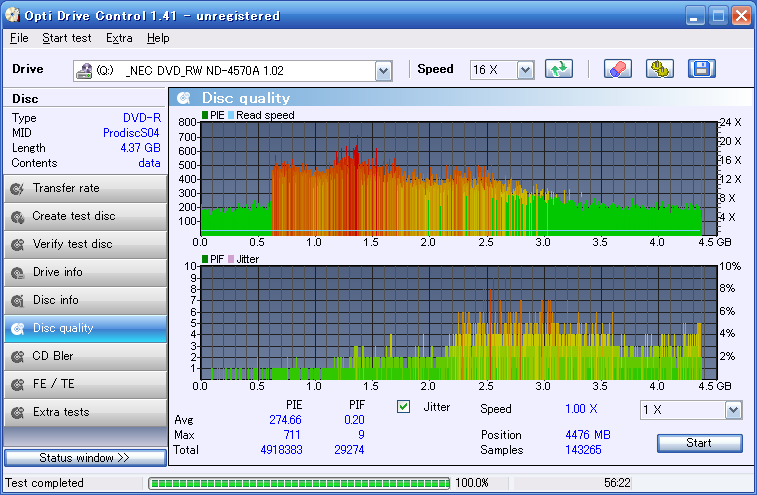This screenshot has width=757, height=495.
Task: Click the CD Bler sidebar icon
Action: click(17, 356)
